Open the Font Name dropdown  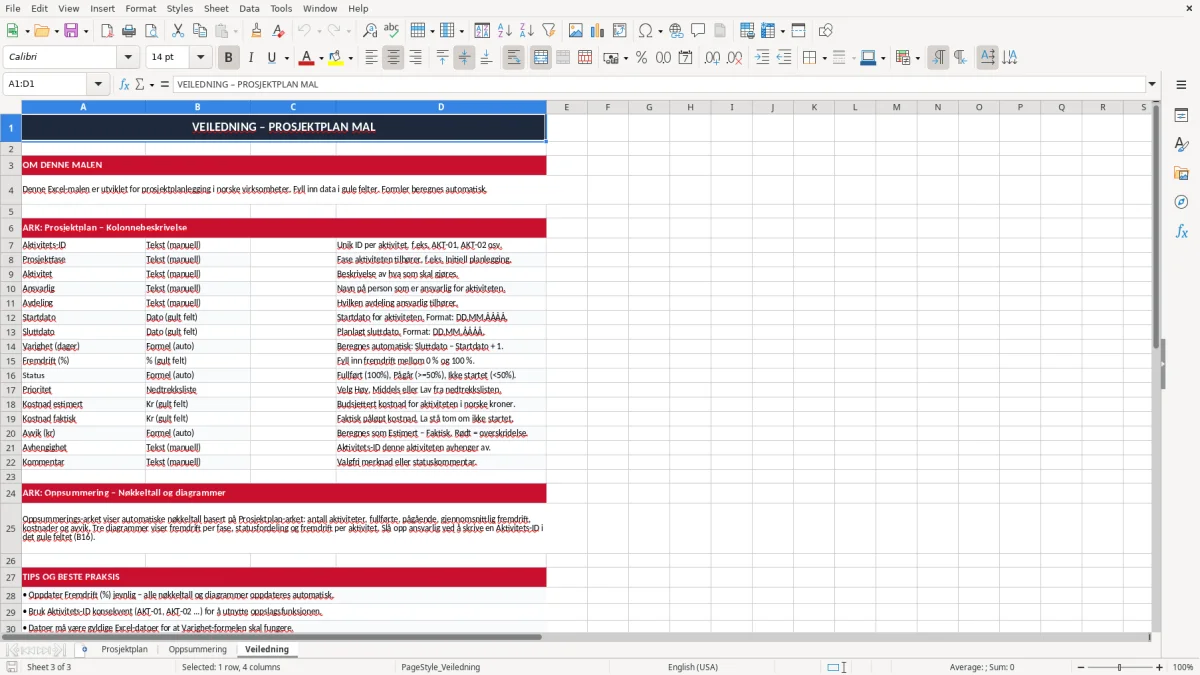point(128,58)
